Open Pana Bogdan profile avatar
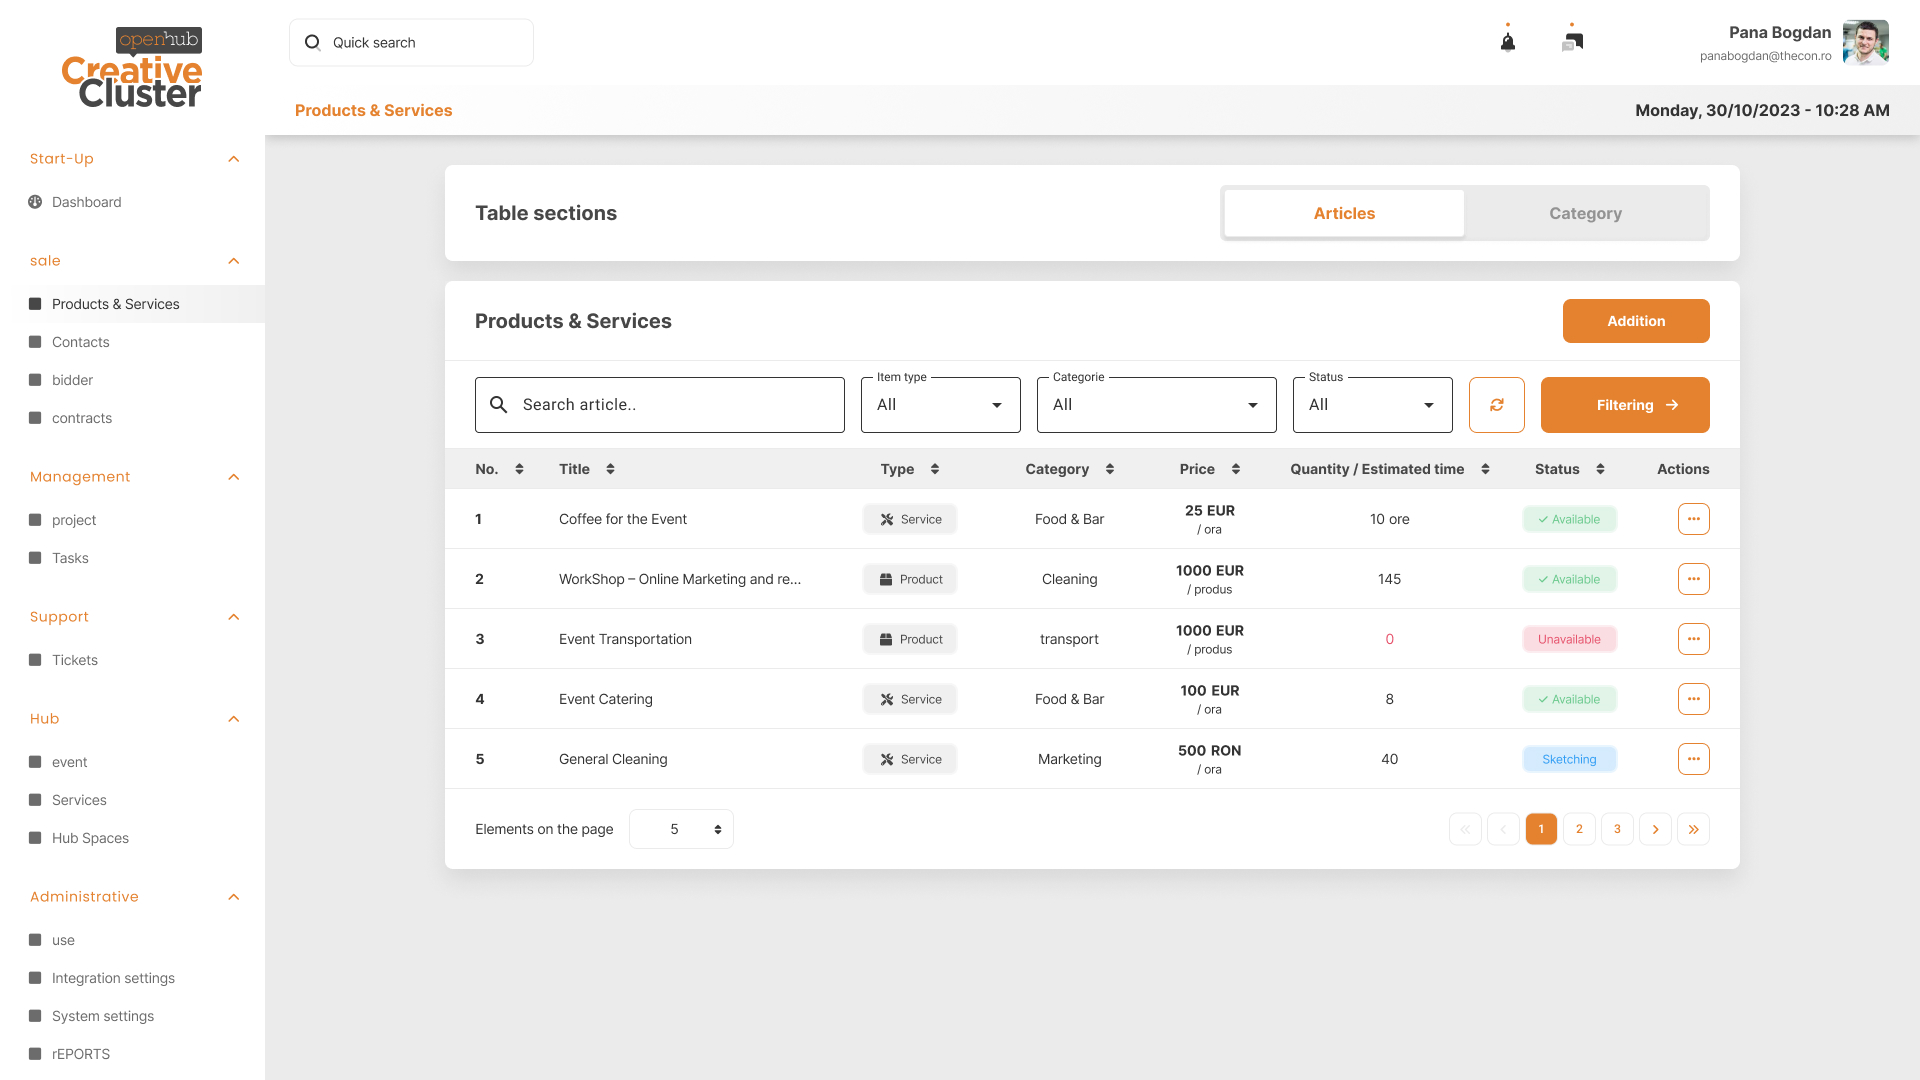The width and height of the screenshot is (1920, 1080). pyautogui.click(x=1865, y=43)
